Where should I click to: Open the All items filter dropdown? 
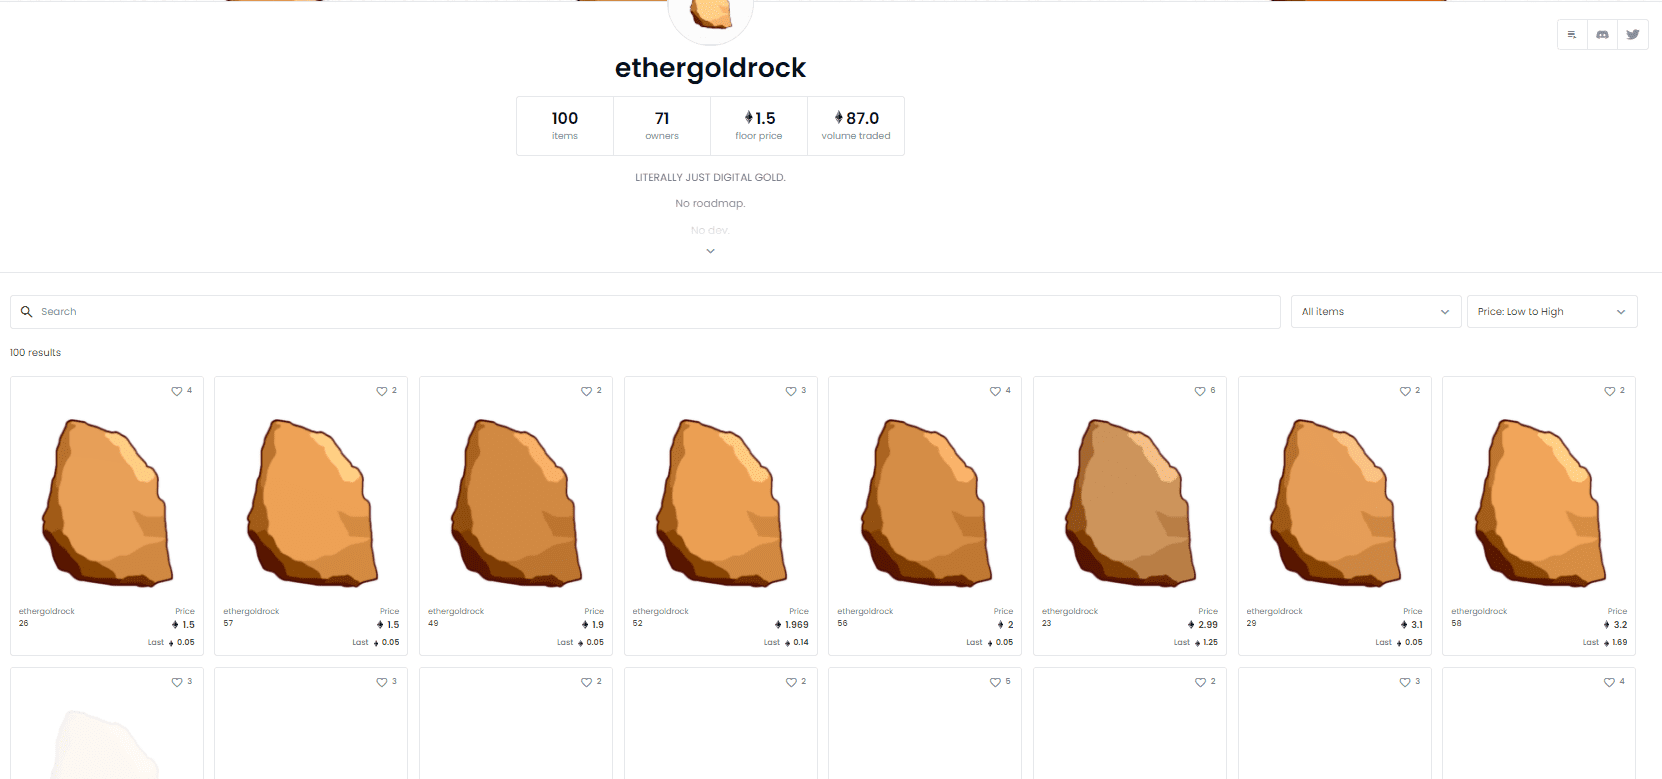coord(1376,312)
